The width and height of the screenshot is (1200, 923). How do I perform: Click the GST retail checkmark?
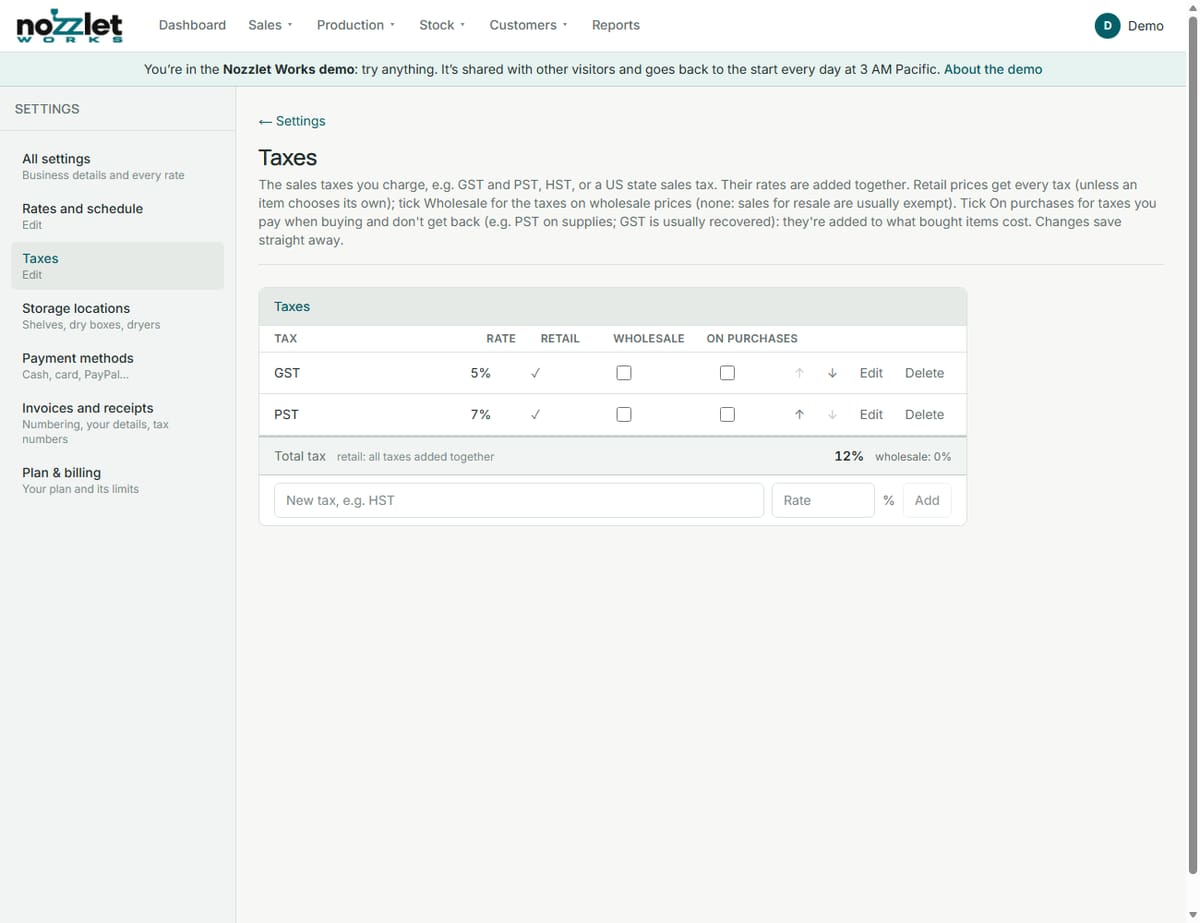536,373
